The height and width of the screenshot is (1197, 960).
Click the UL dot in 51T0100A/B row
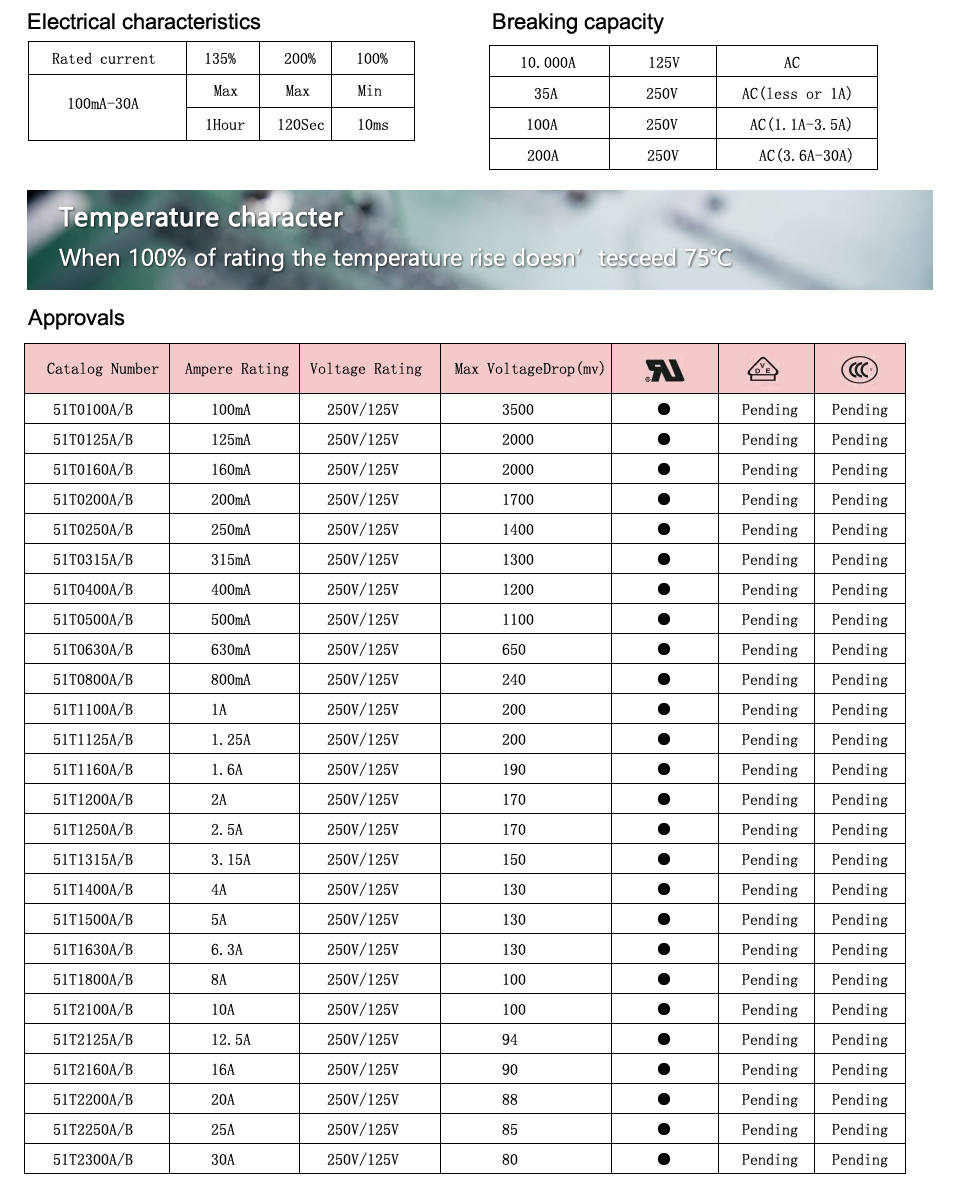(664, 409)
